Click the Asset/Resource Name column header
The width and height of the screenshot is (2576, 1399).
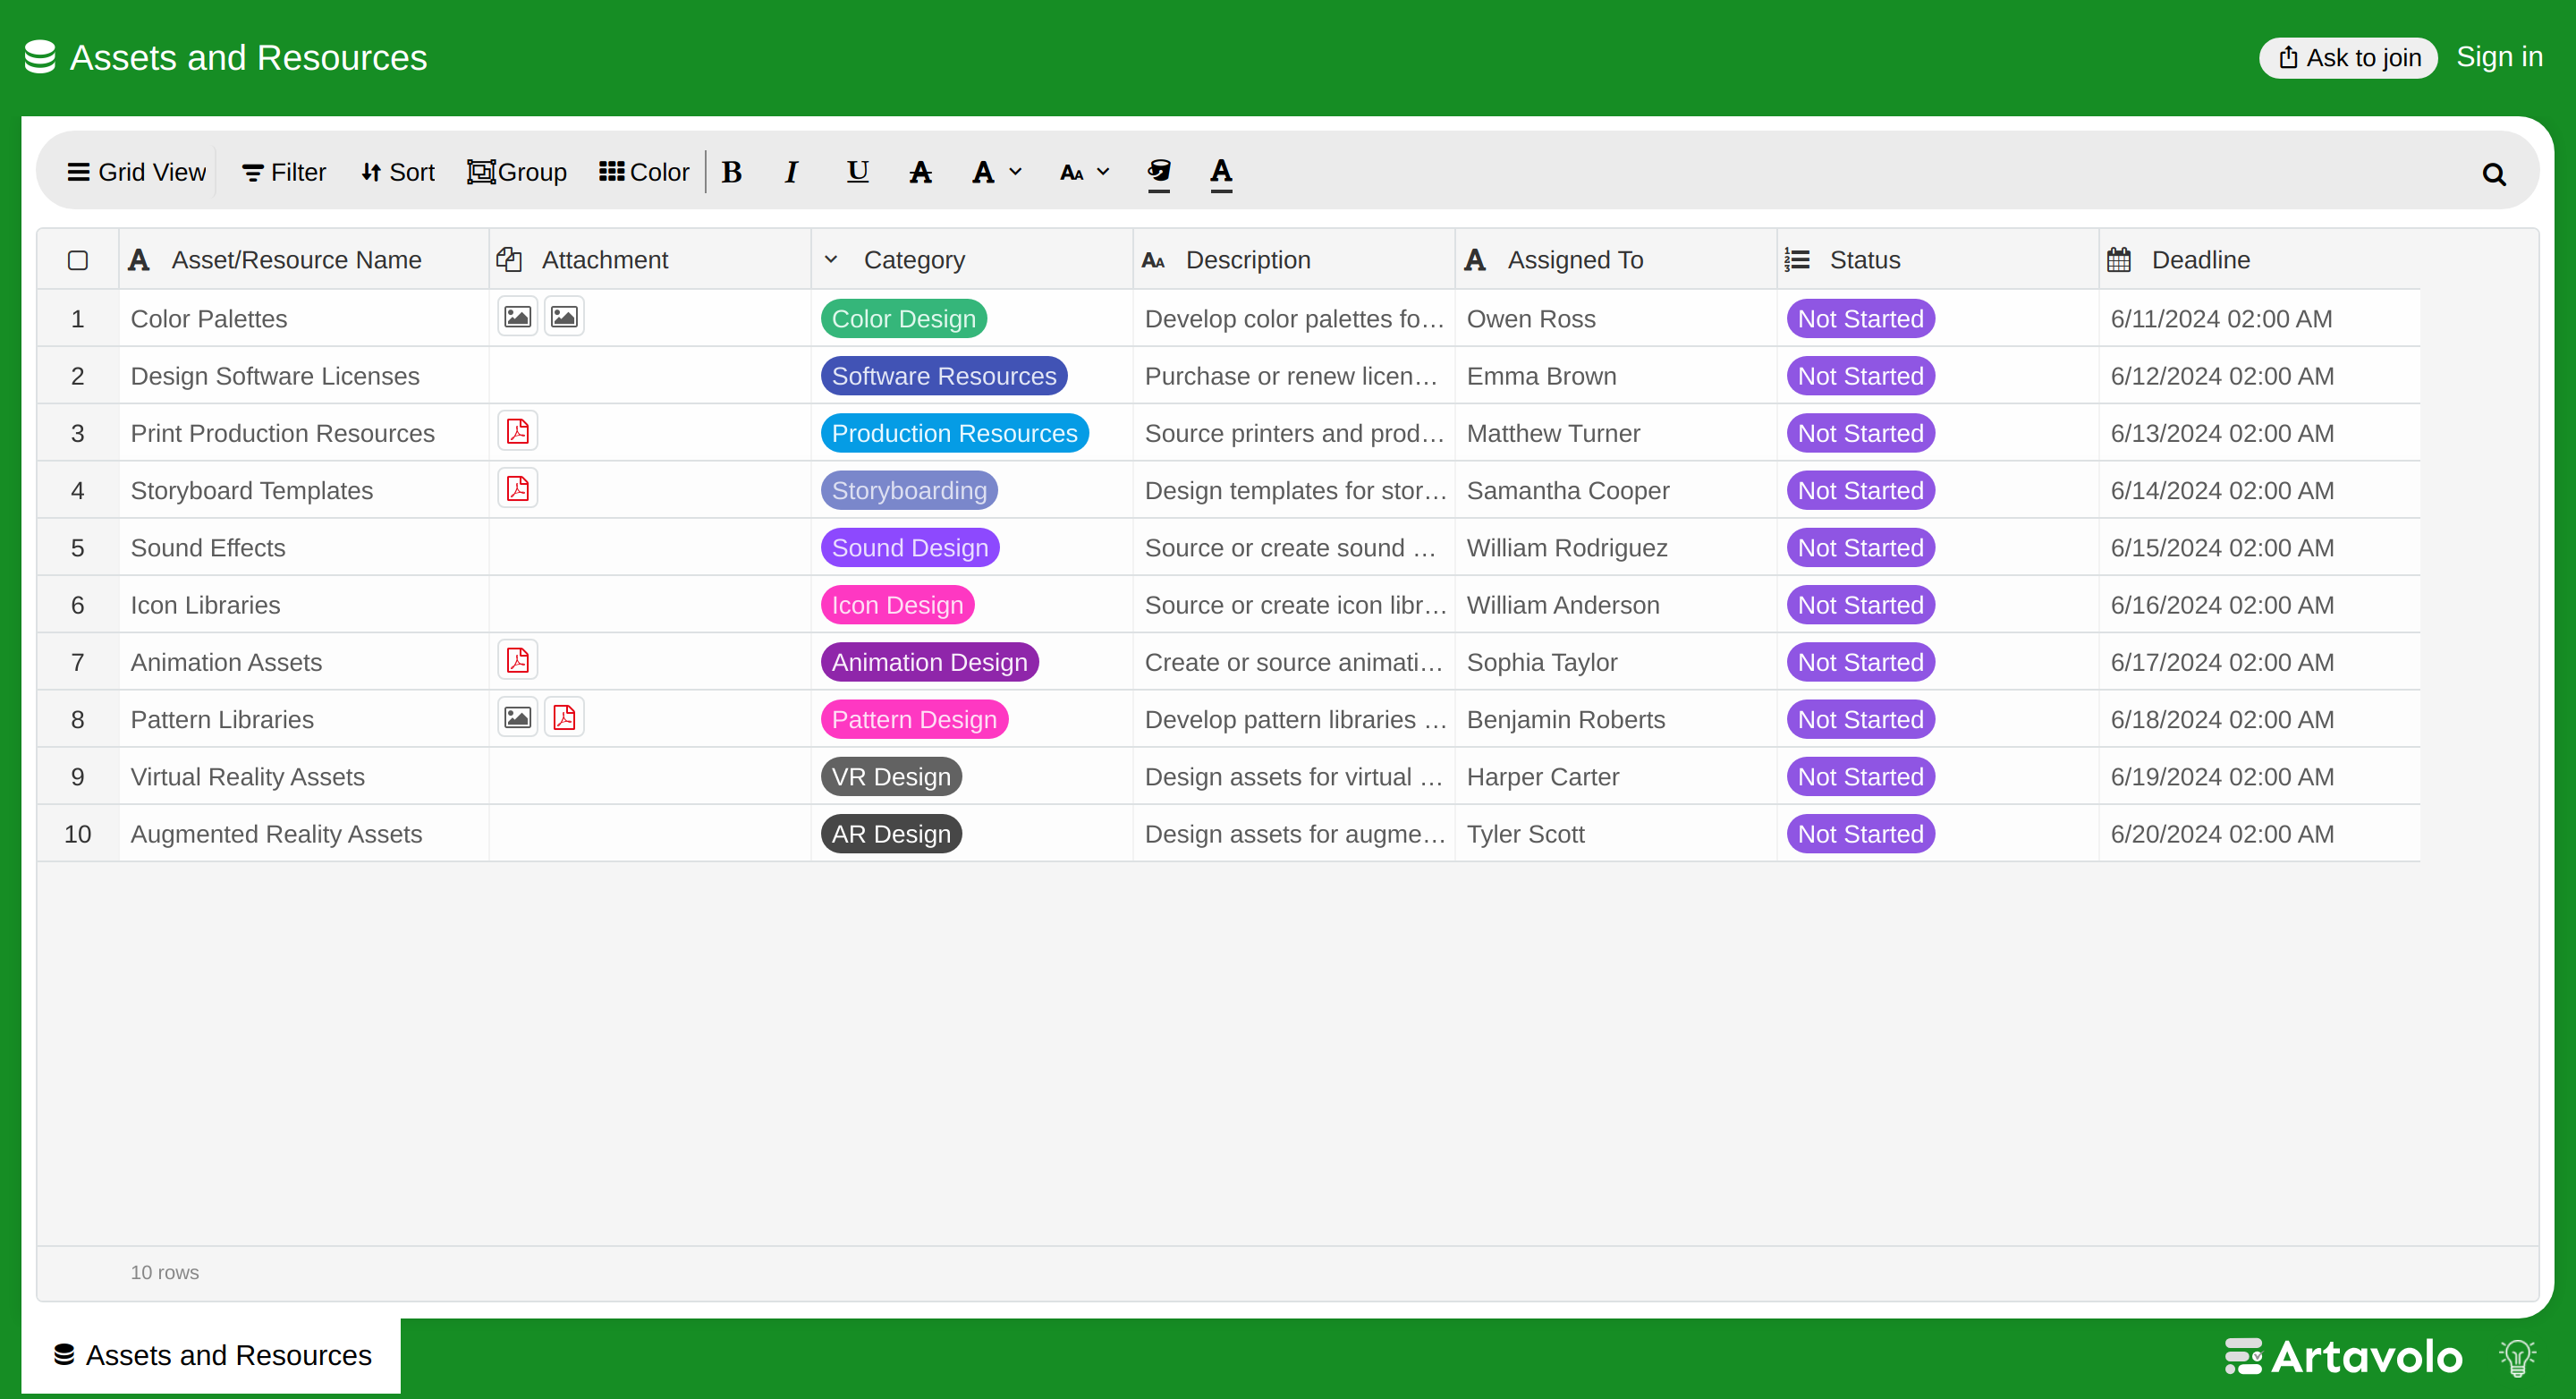(x=304, y=260)
